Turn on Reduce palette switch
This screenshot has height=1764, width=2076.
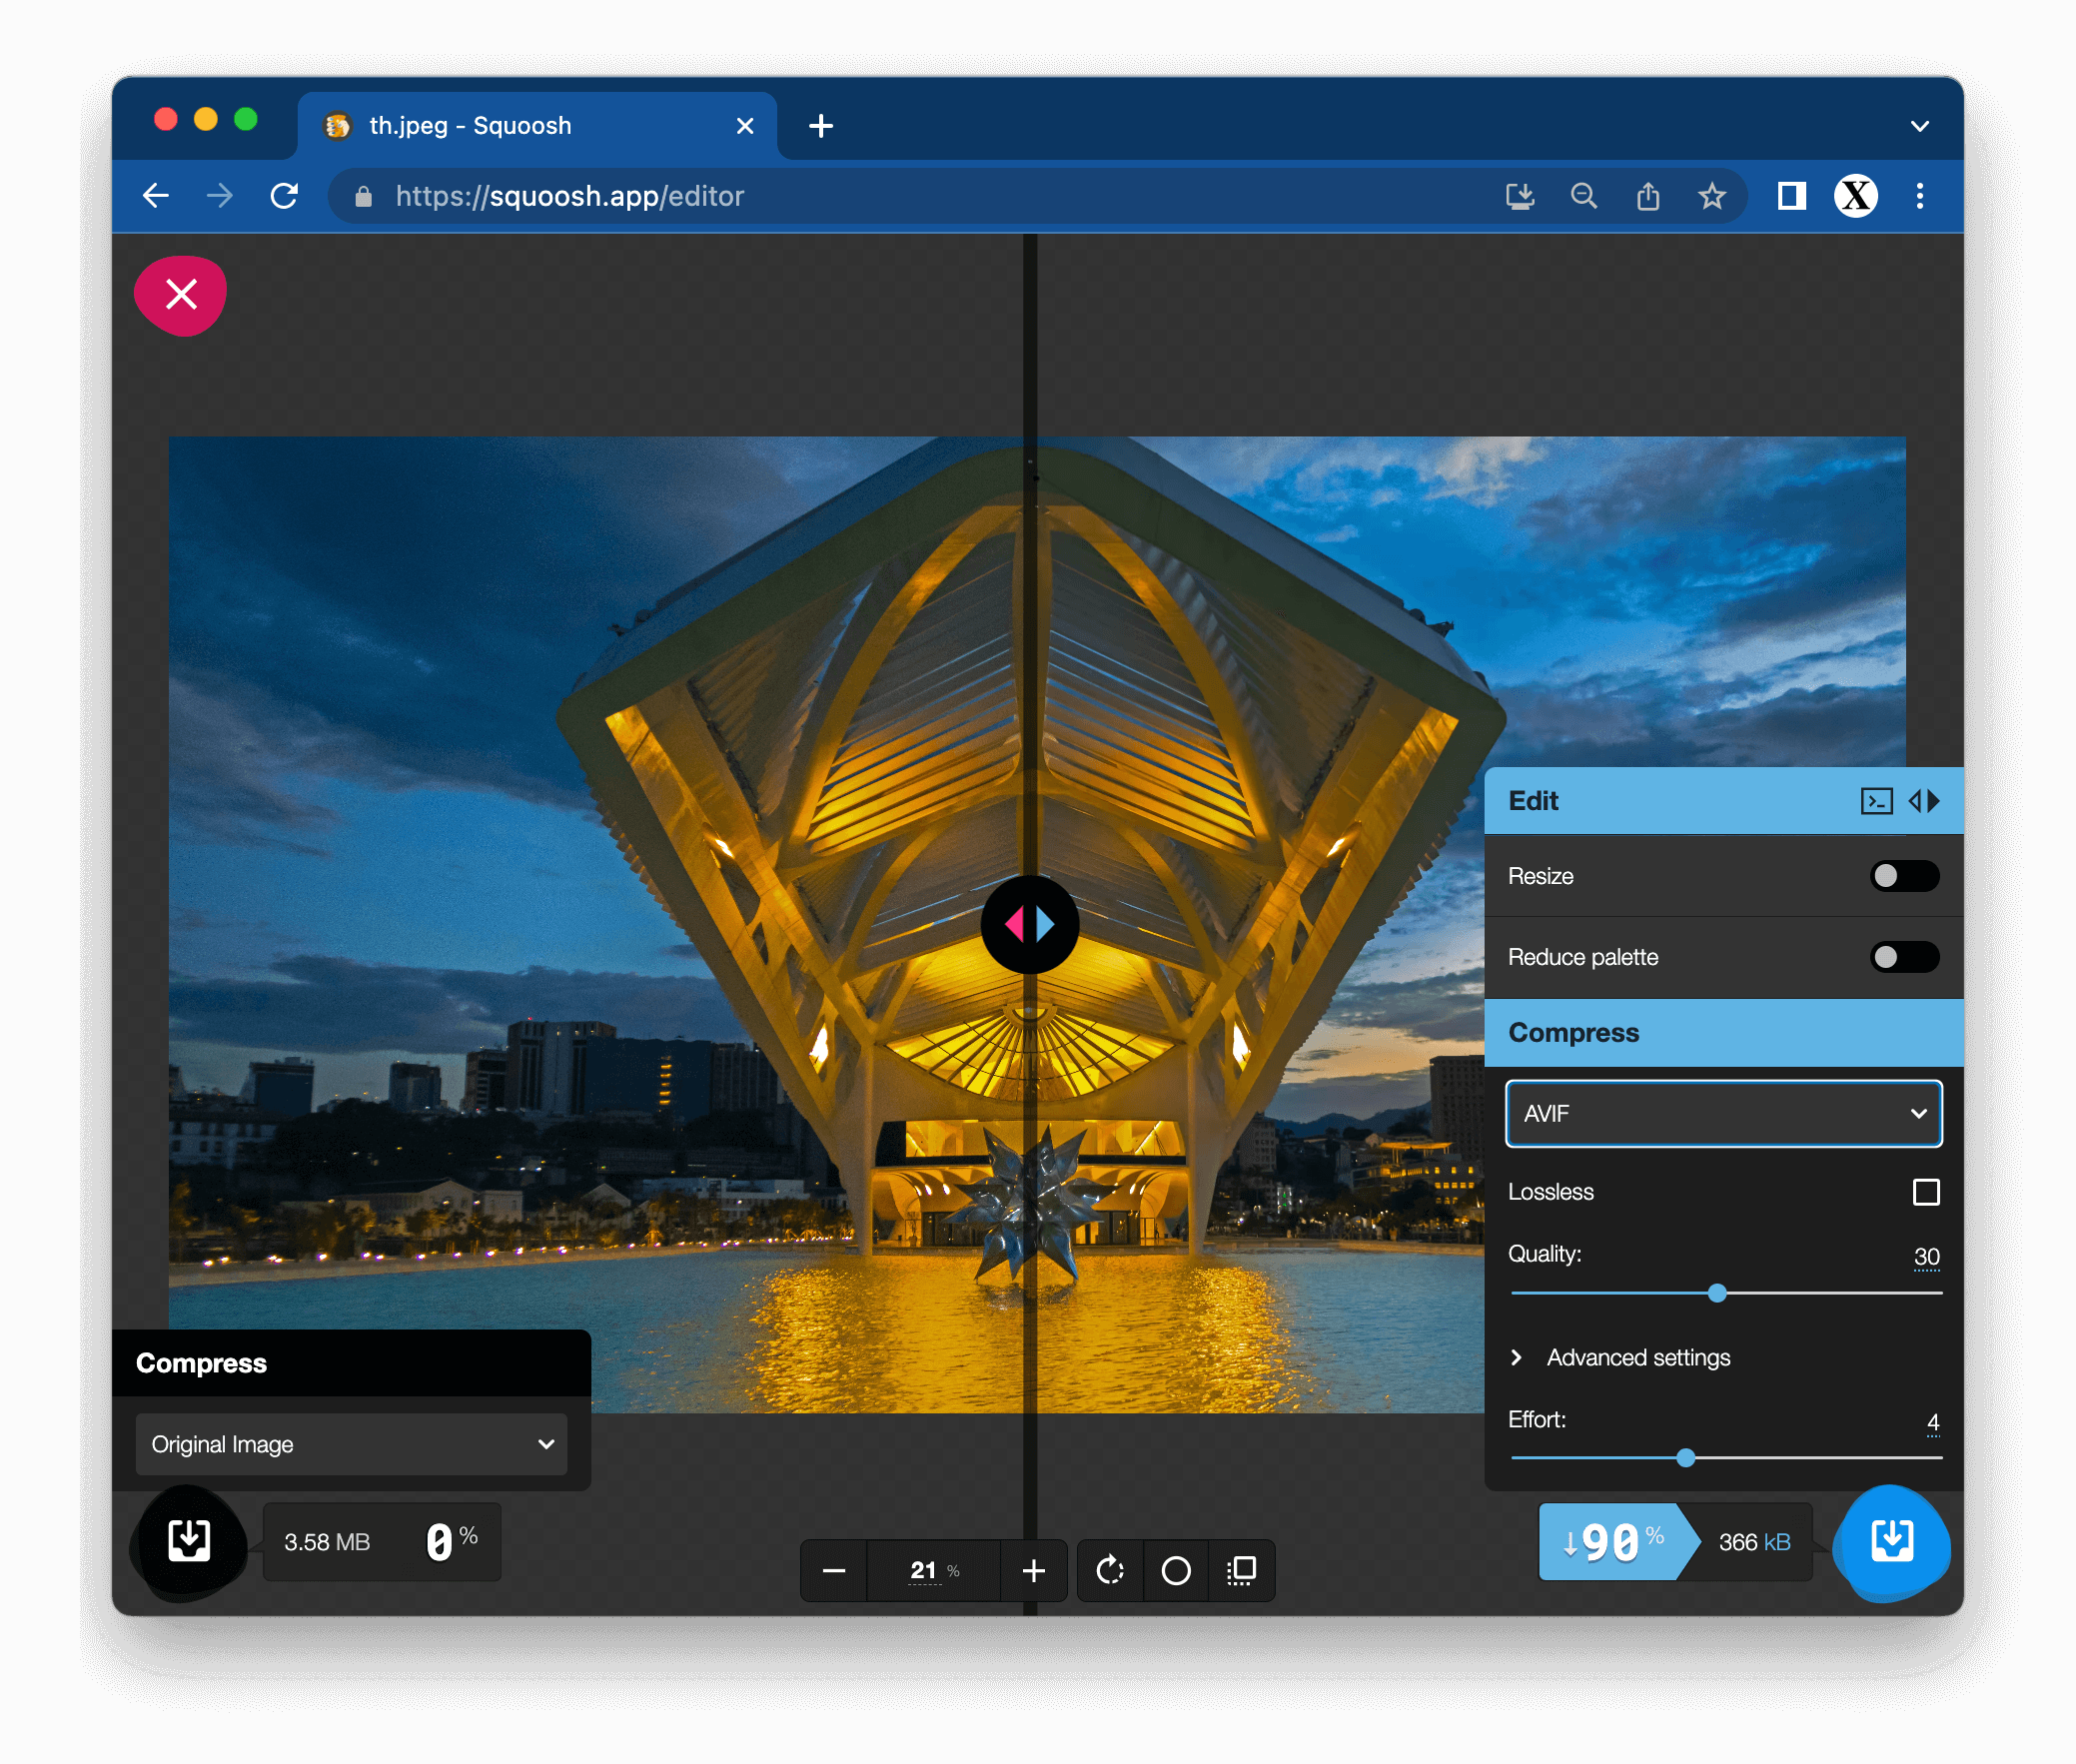pyautogui.click(x=1904, y=957)
